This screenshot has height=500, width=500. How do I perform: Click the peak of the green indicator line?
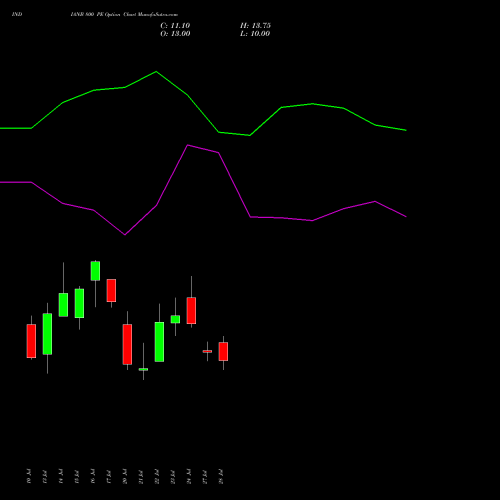pyautogui.click(x=156, y=71)
